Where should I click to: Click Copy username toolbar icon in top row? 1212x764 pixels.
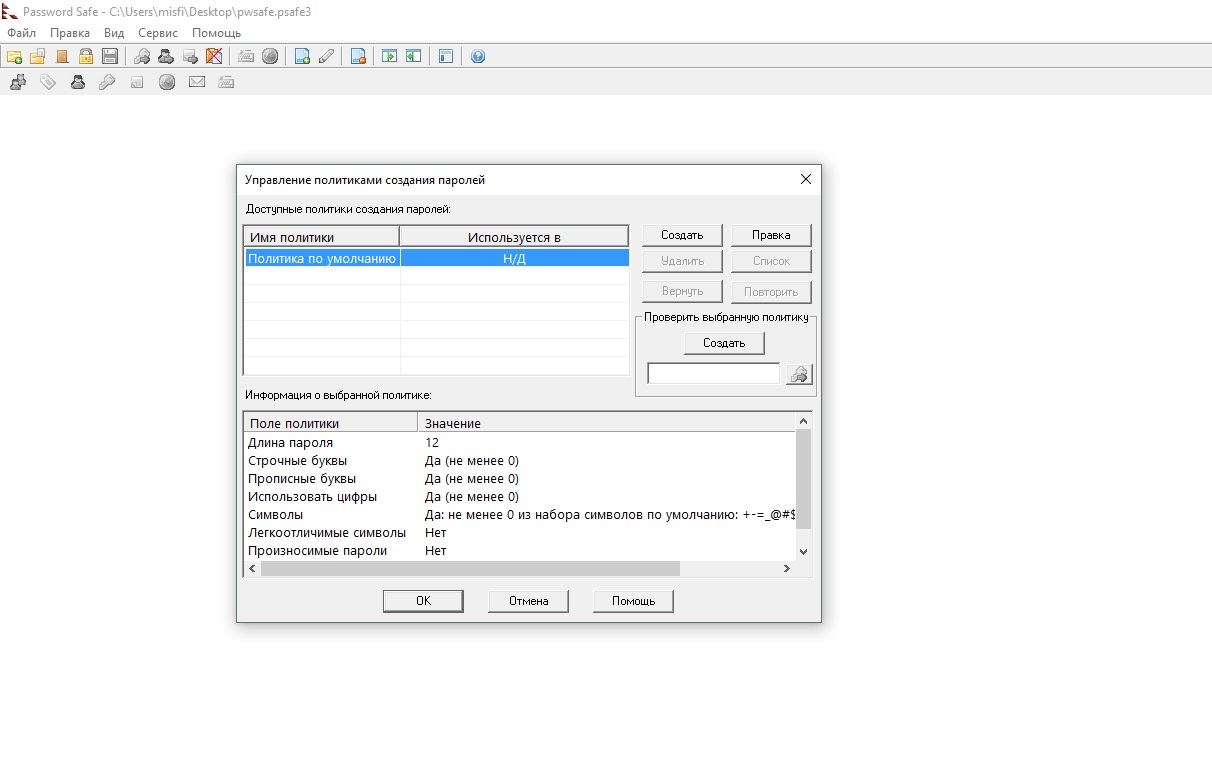point(166,56)
